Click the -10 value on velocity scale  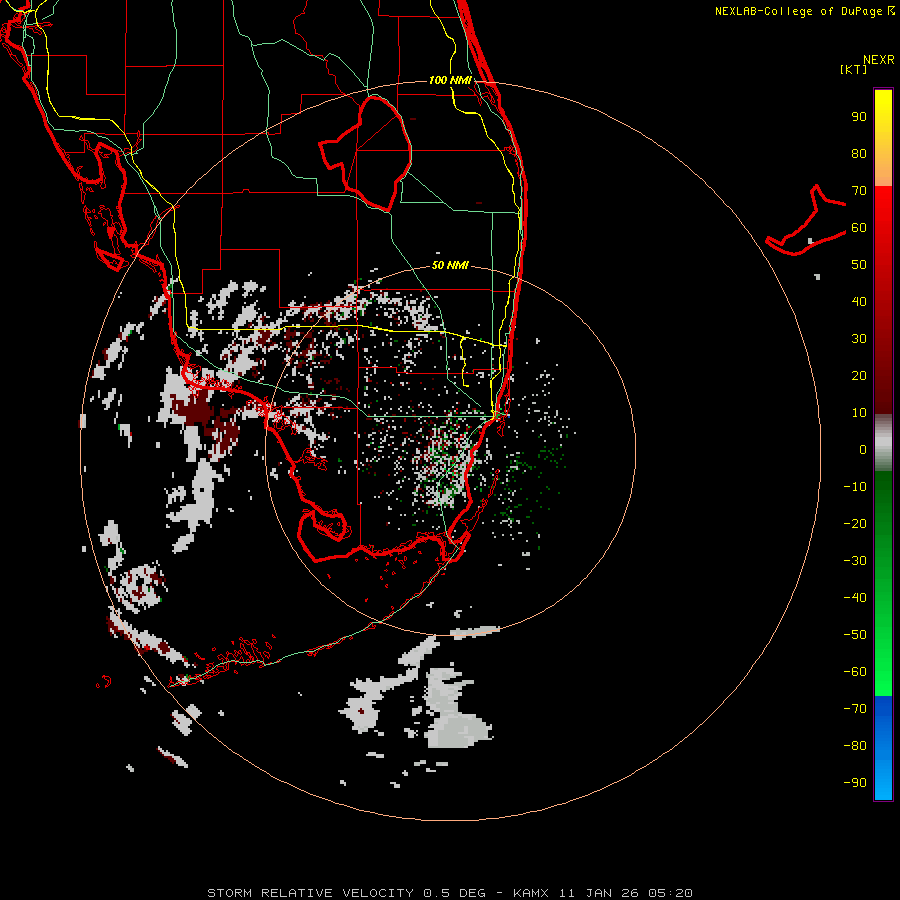point(855,487)
